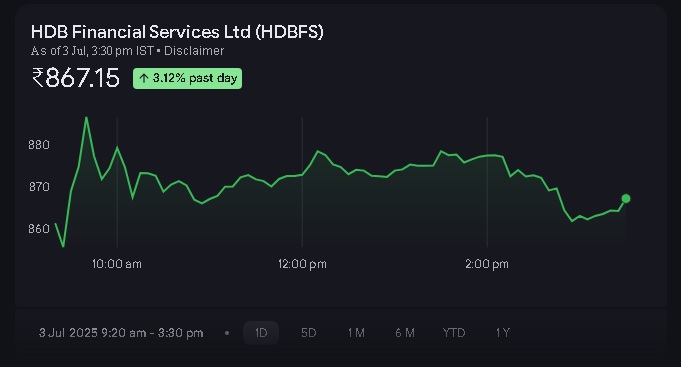Select the 1D time range tab

(x=261, y=333)
